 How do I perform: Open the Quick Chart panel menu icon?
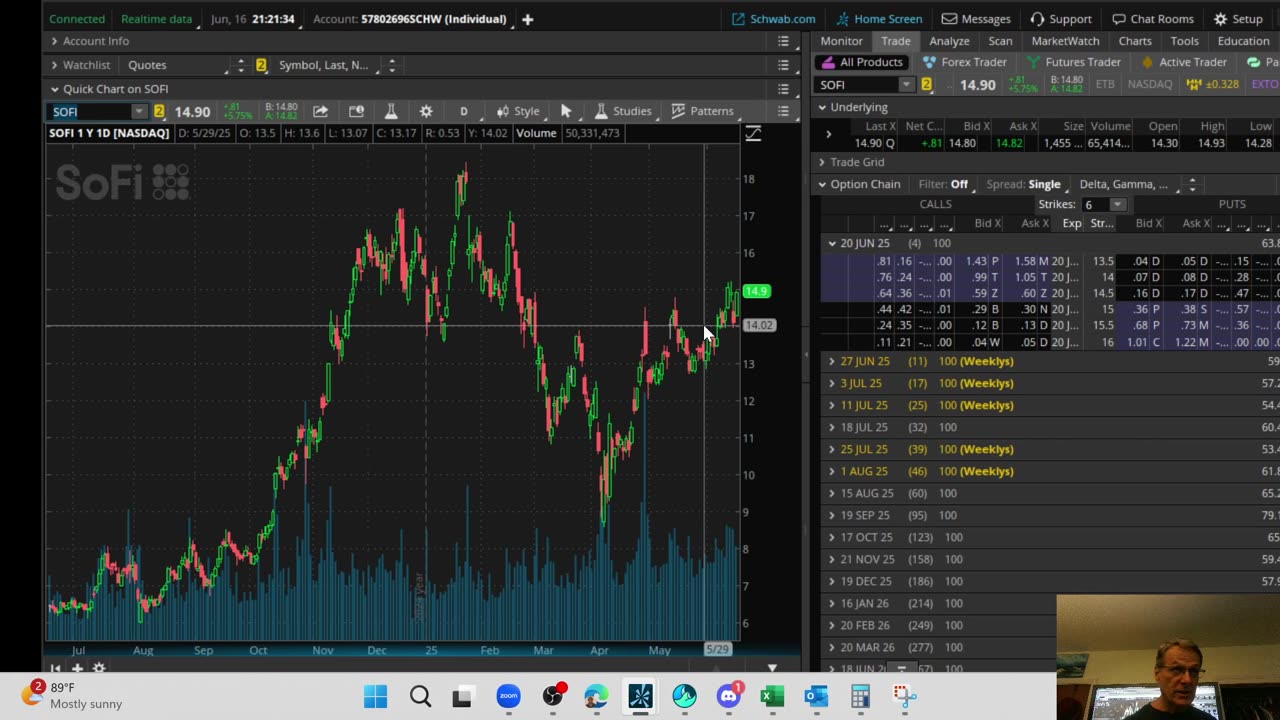[x=784, y=89]
